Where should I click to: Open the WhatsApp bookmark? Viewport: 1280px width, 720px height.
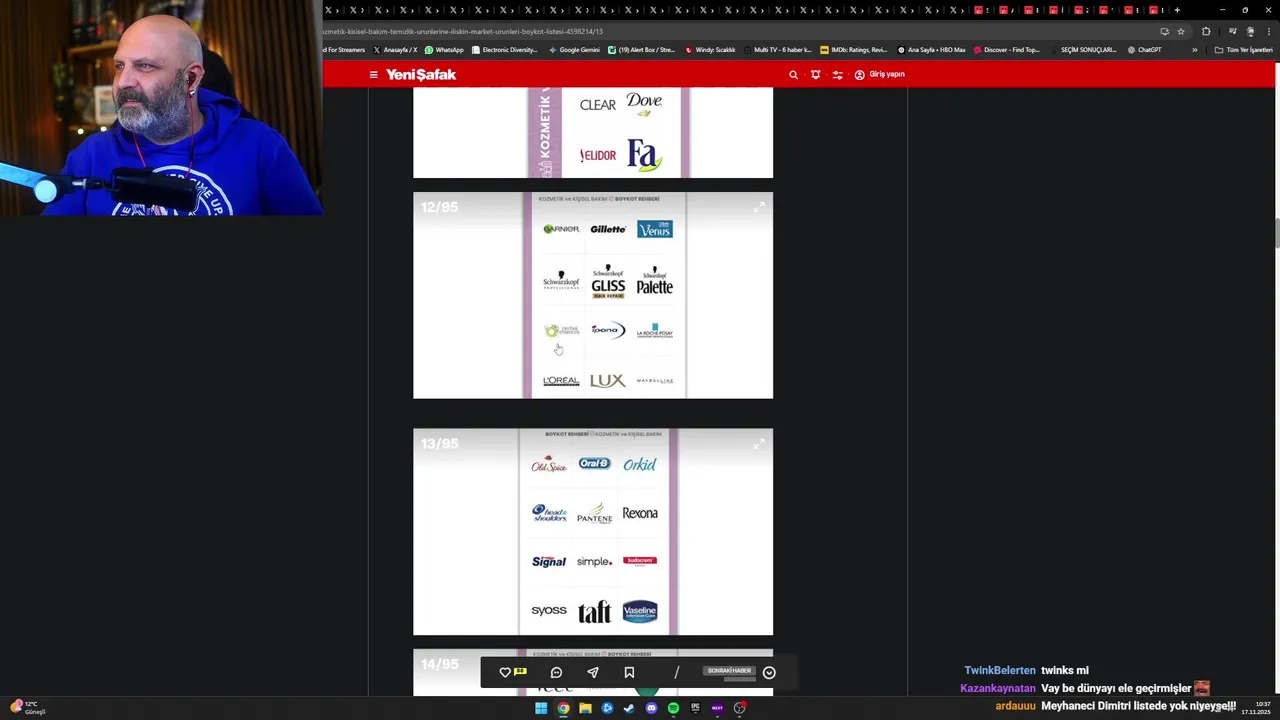click(444, 50)
